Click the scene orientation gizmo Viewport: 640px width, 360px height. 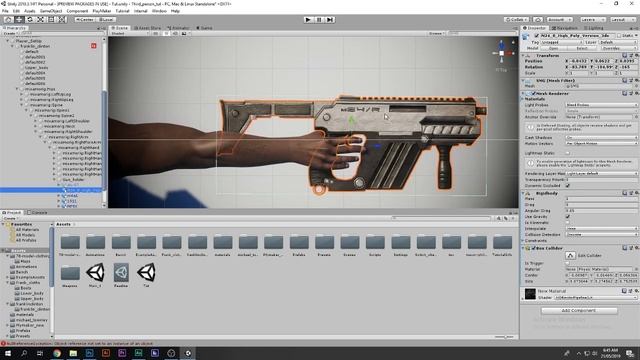click(x=502, y=53)
